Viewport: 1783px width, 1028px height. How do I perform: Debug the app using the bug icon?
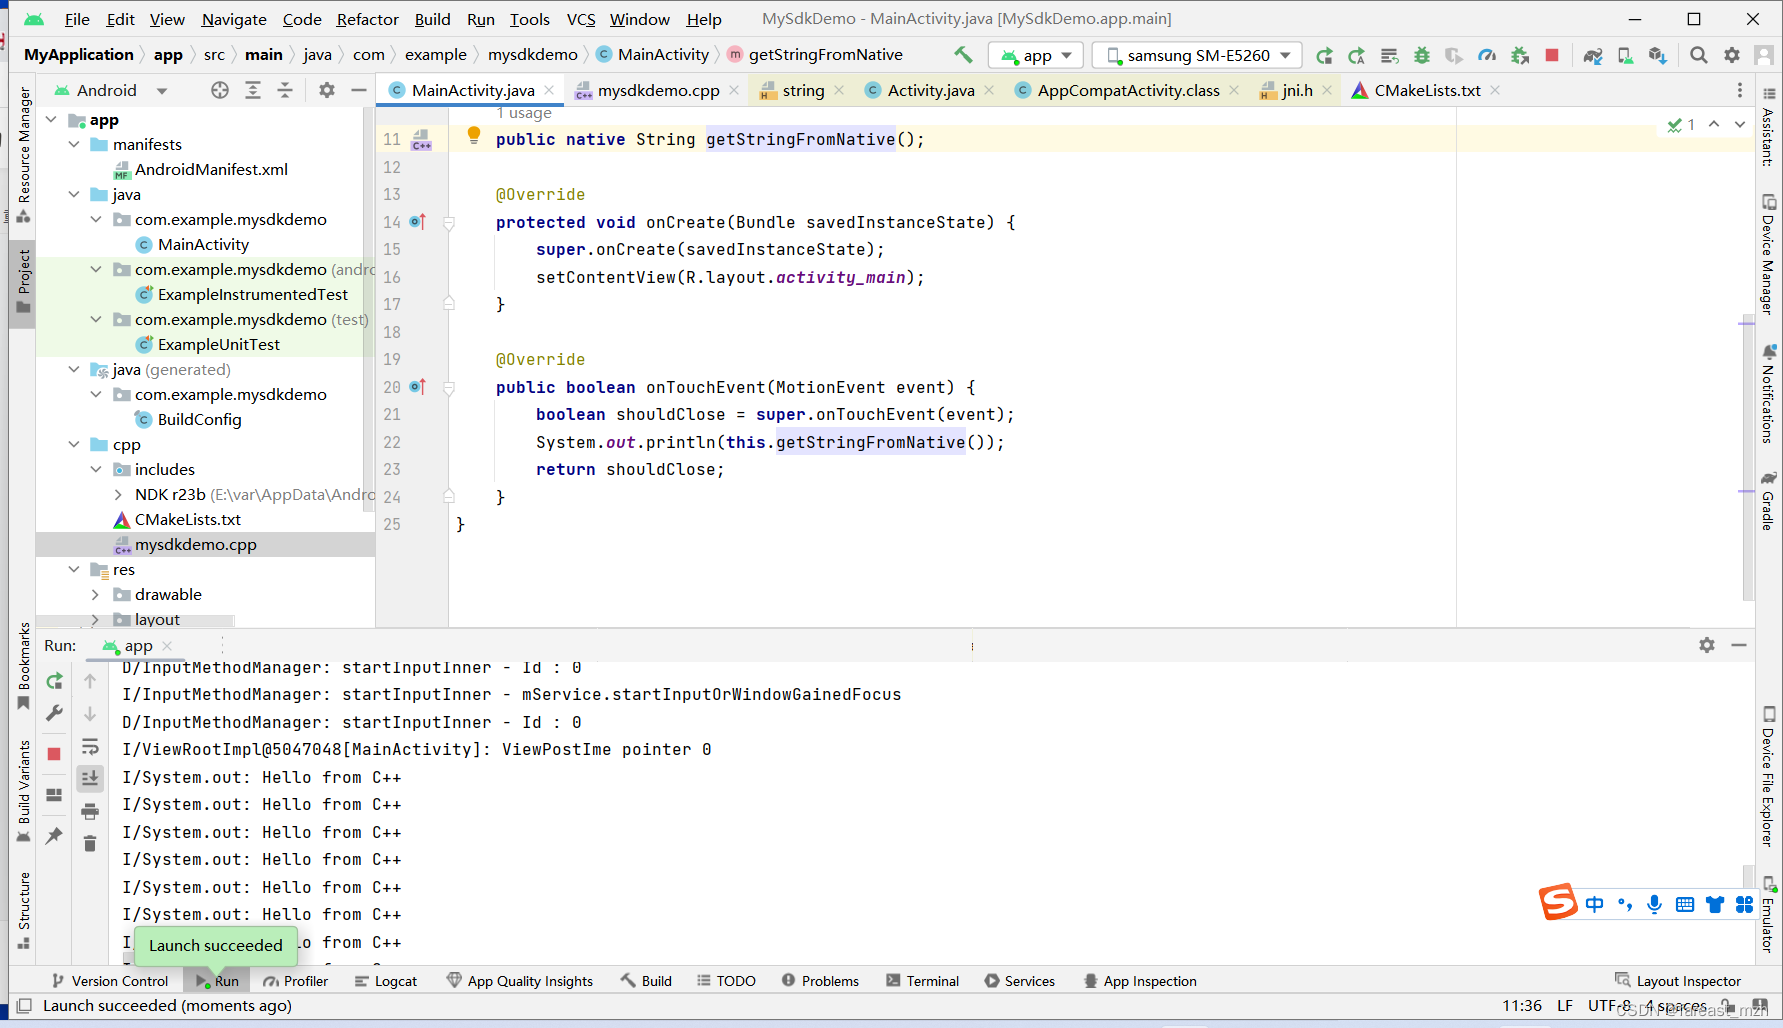point(1421,56)
